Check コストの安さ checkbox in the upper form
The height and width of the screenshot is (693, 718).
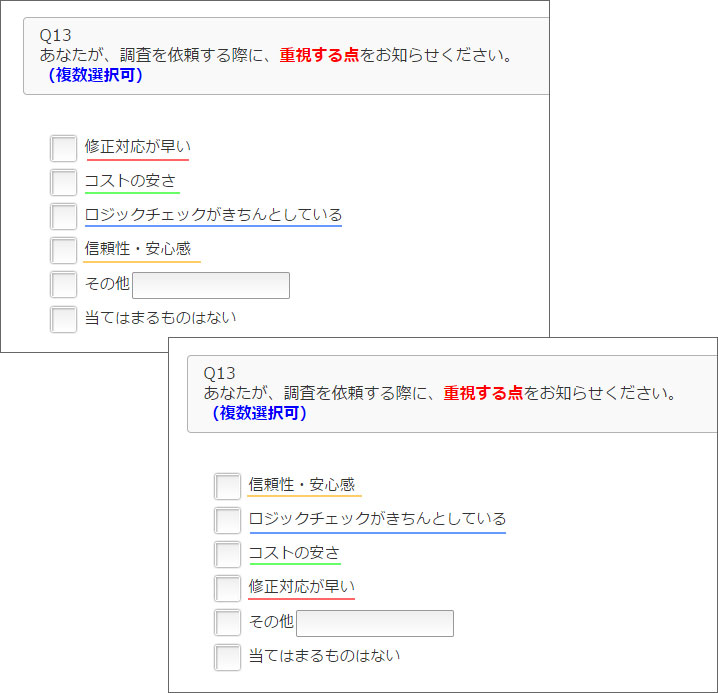click(64, 182)
